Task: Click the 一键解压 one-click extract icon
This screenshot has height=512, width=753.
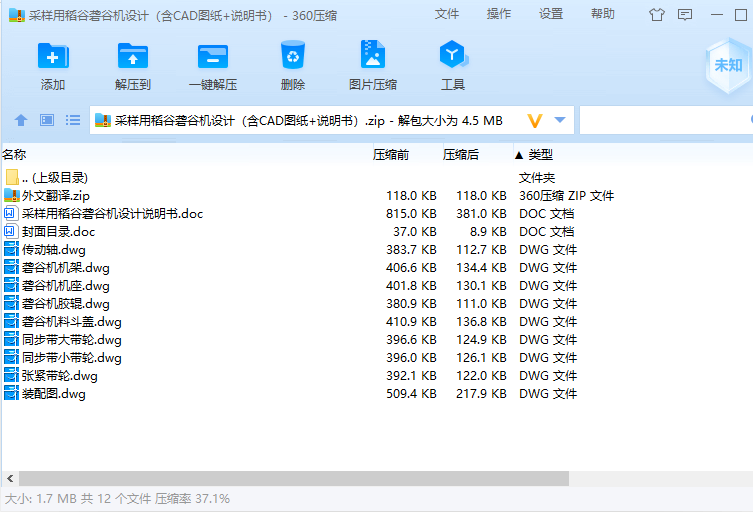Action: pyautogui.click(x=213, y=56)
